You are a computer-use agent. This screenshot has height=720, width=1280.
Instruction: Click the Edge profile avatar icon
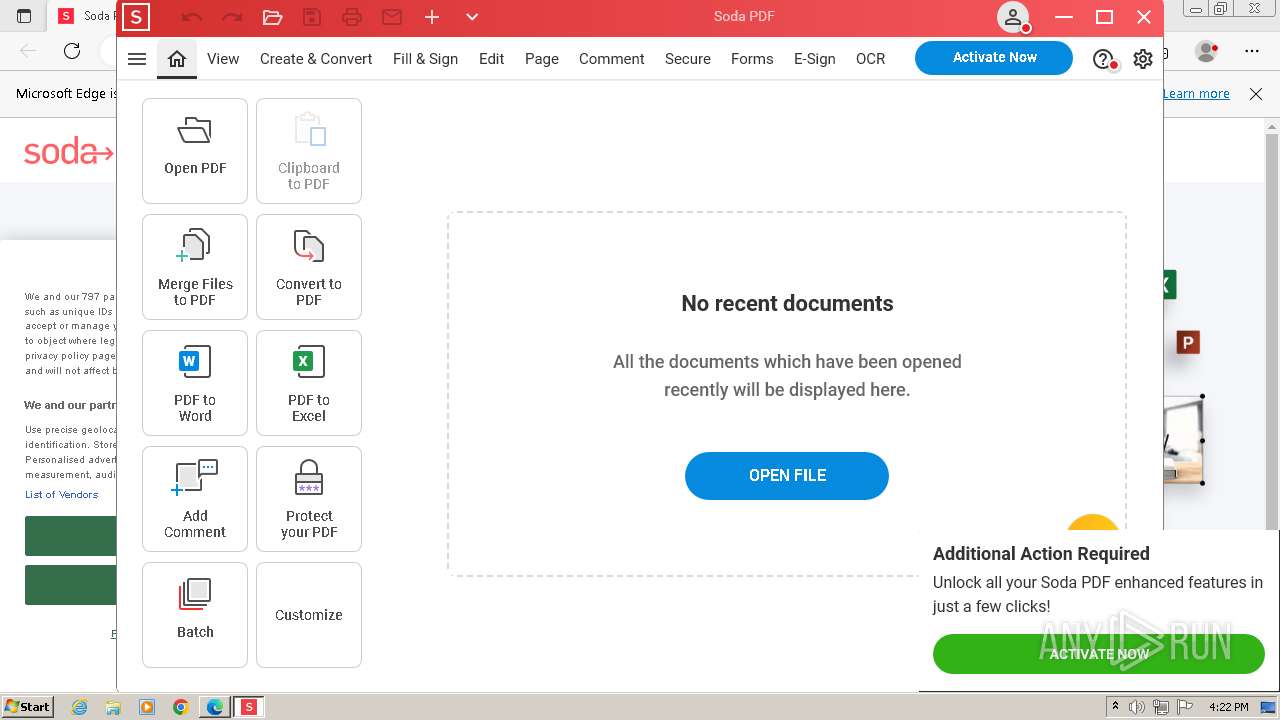tap(1207, 51)
